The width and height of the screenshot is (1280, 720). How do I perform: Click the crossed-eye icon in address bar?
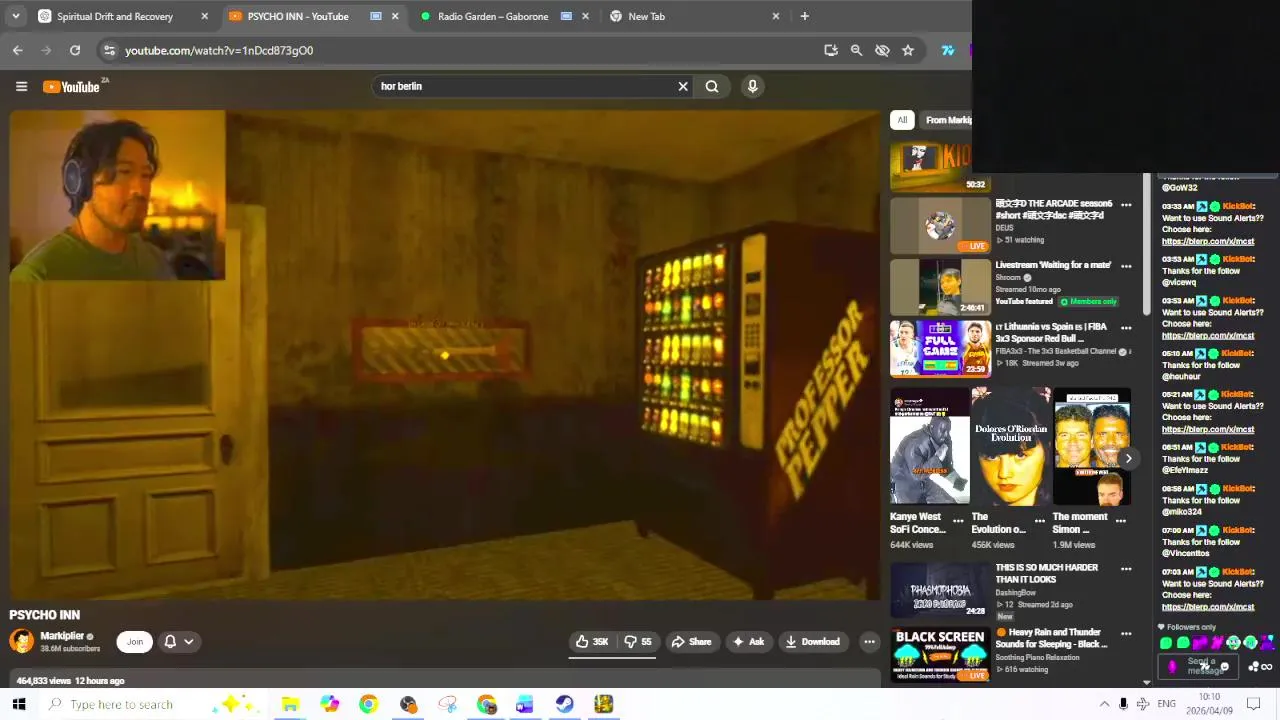point(882,50)
